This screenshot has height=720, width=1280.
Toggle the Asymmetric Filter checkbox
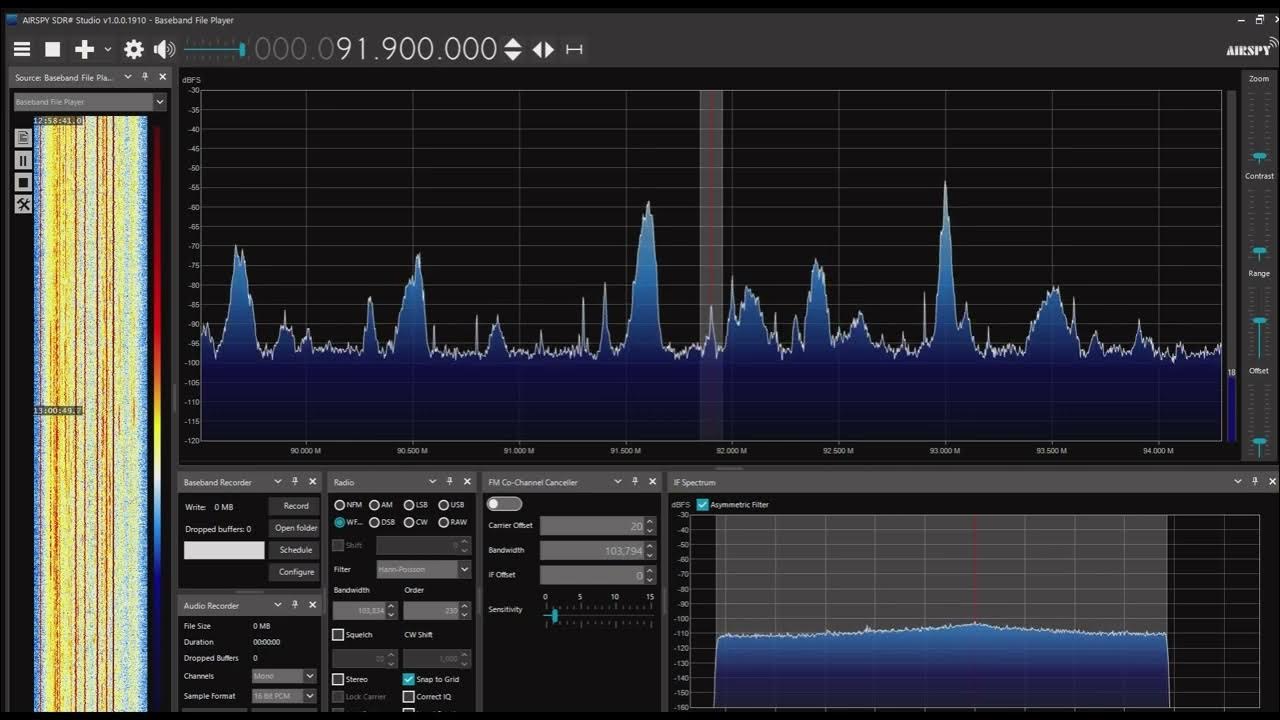702,505
